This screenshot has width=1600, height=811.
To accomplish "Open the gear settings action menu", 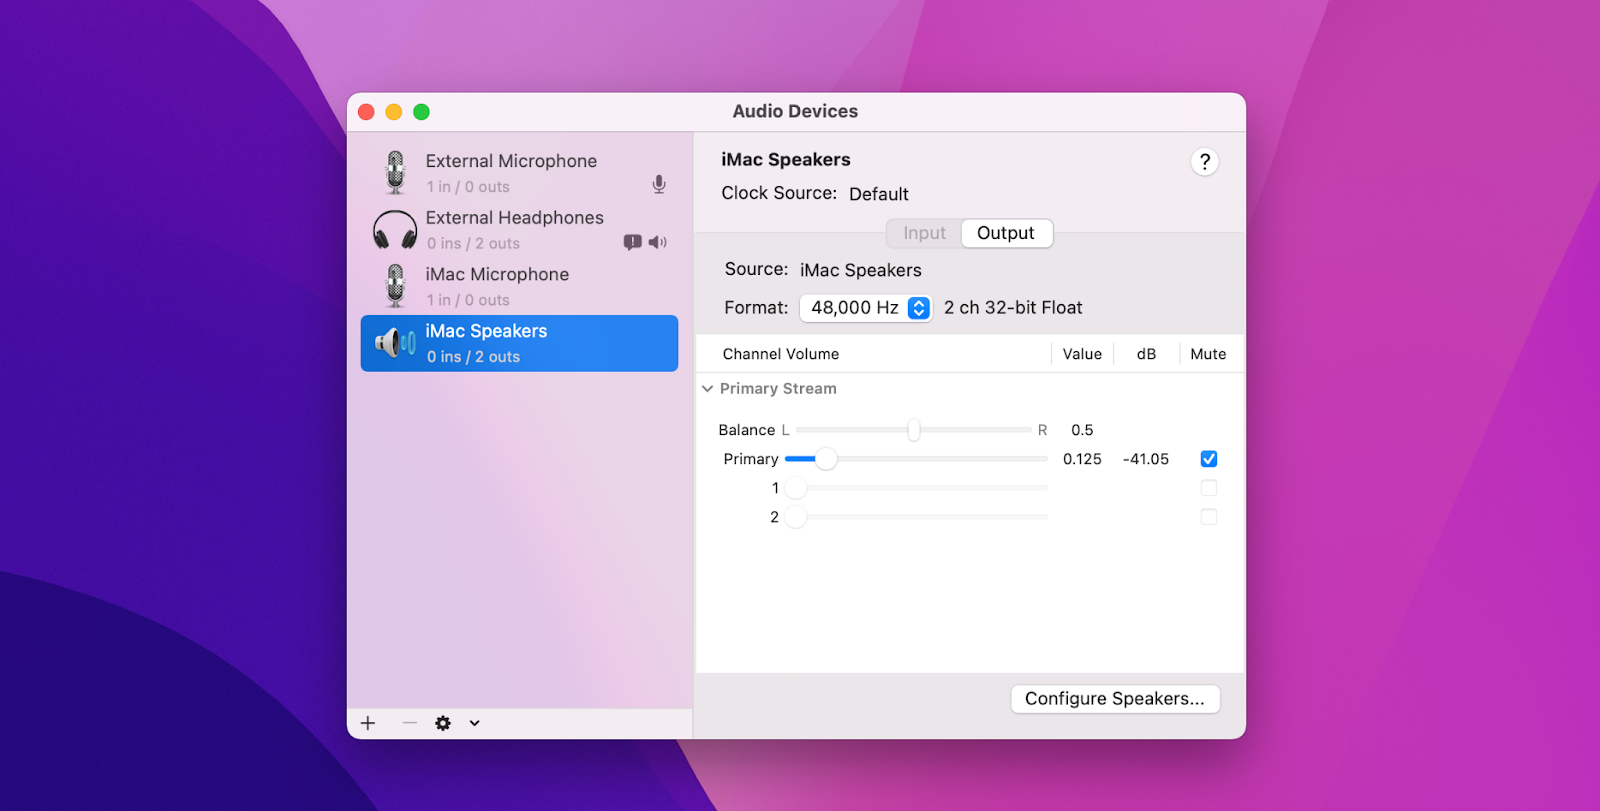I will [x=443, y=723].
